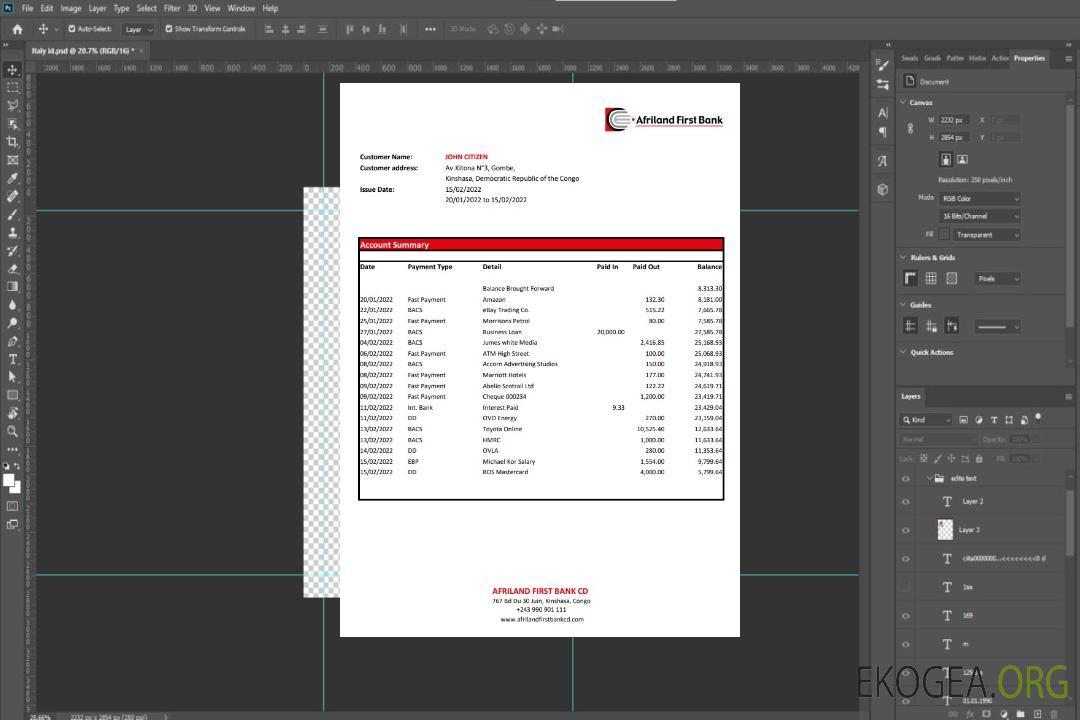Uncheck Show Transform Controls

point(169,29)
